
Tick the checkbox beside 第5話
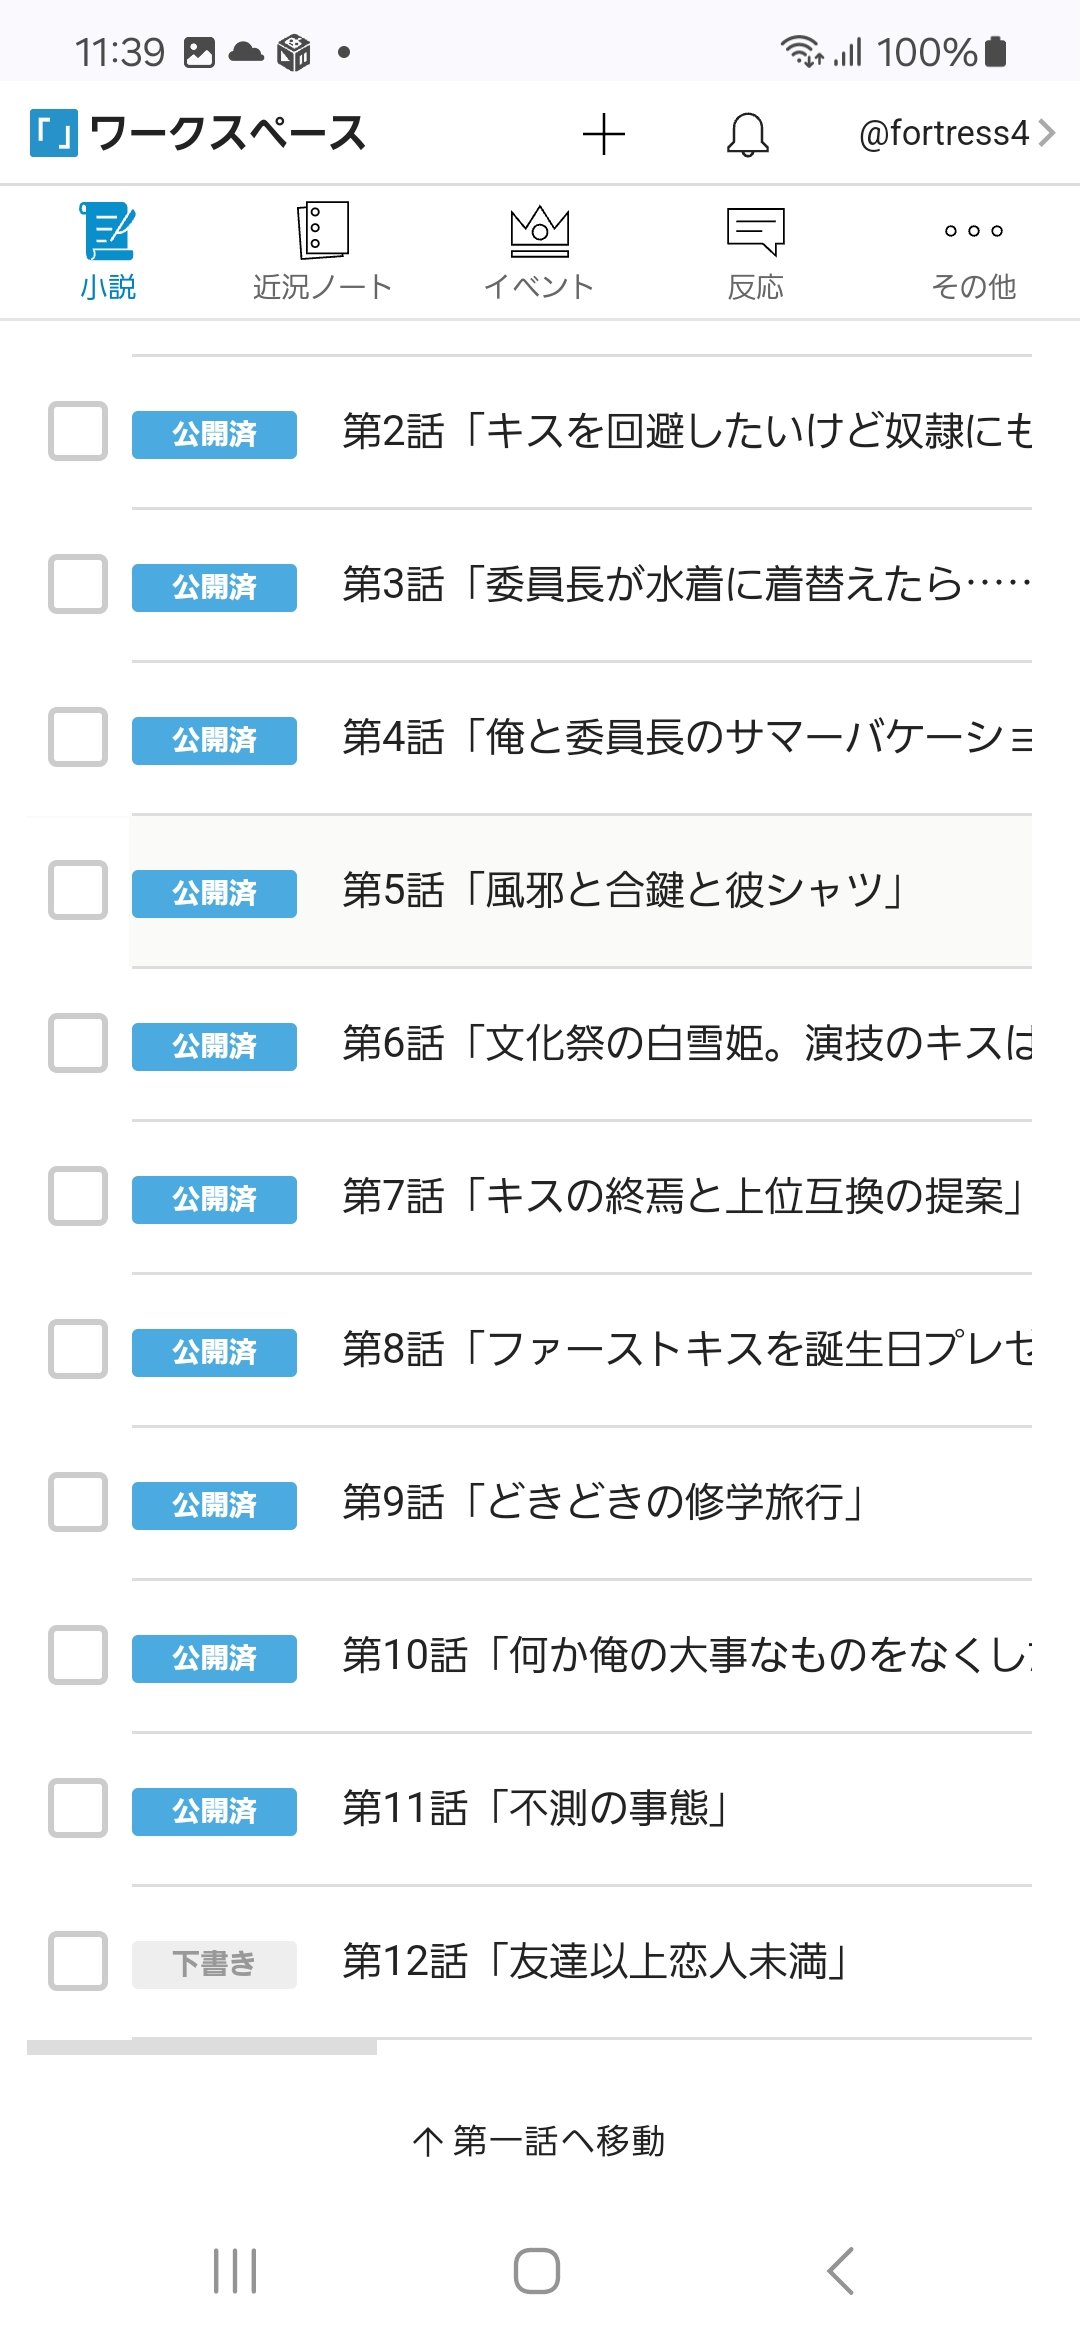click(x=78, y=889)
